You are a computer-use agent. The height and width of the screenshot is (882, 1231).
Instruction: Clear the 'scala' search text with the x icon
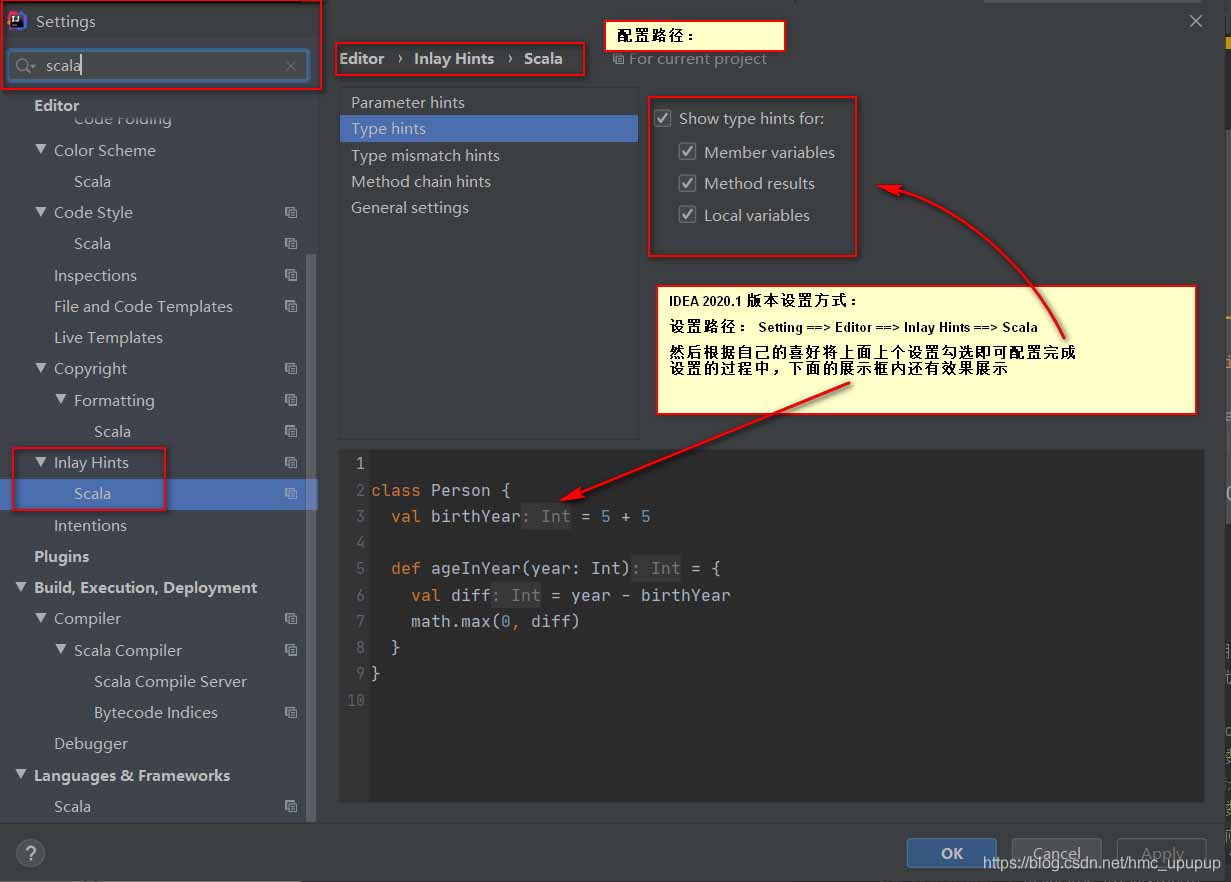[x=290, y=66]
